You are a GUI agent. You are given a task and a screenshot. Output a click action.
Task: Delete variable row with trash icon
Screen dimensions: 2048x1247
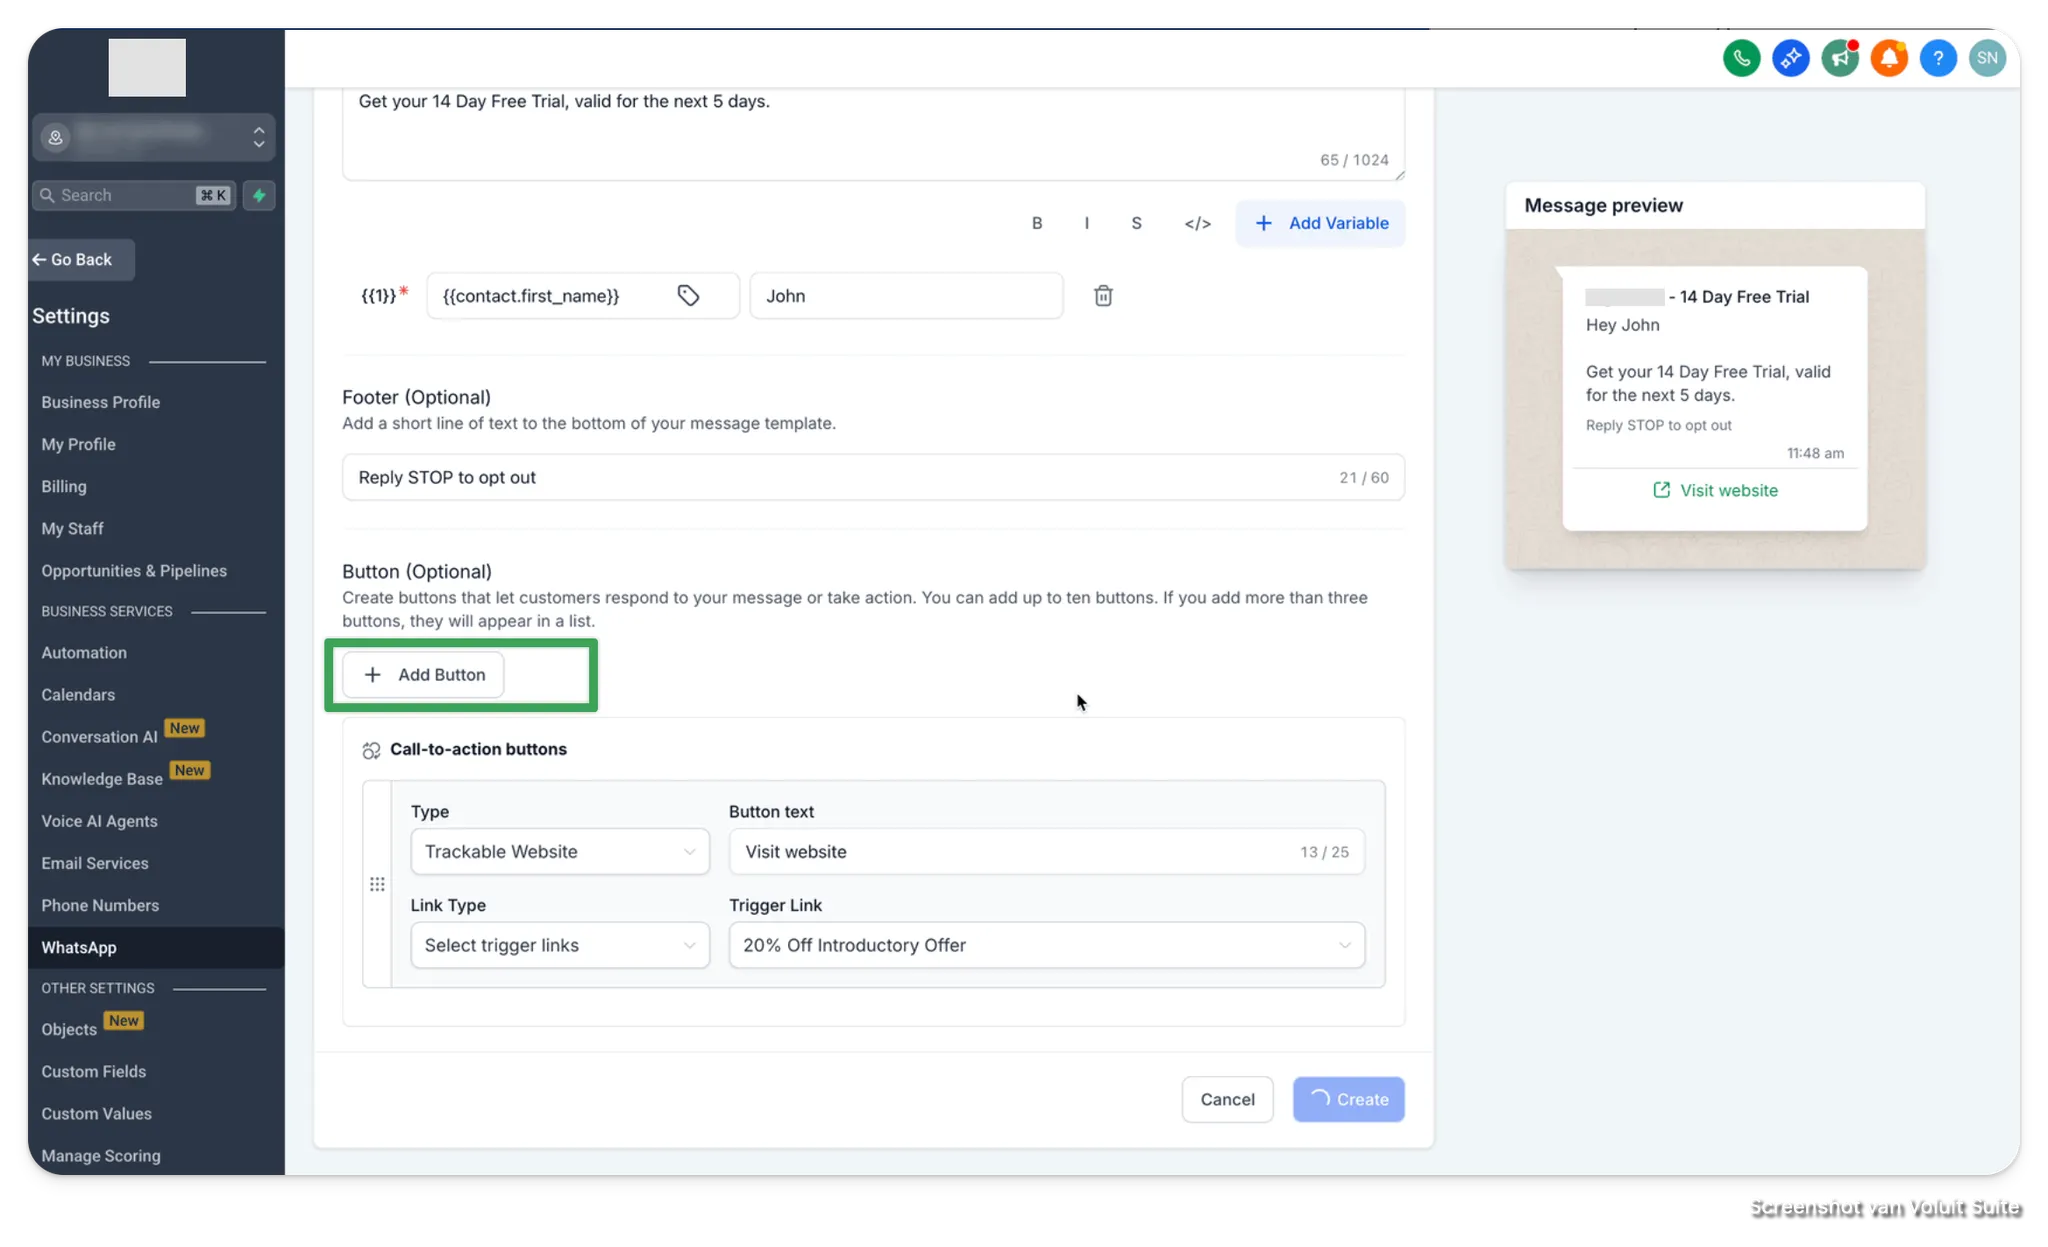[1103, 296]
